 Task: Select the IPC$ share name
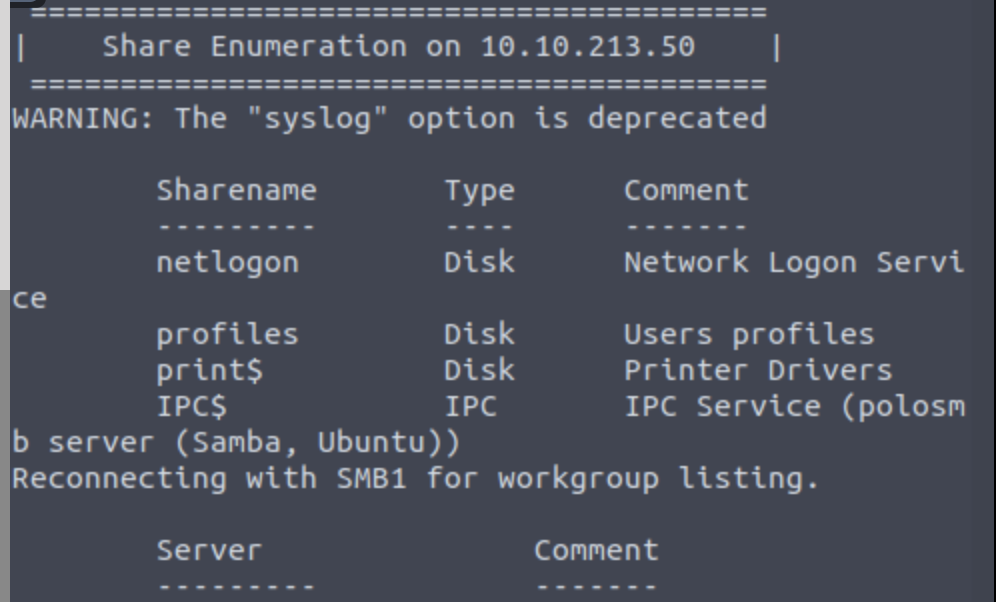click(191, 406)
